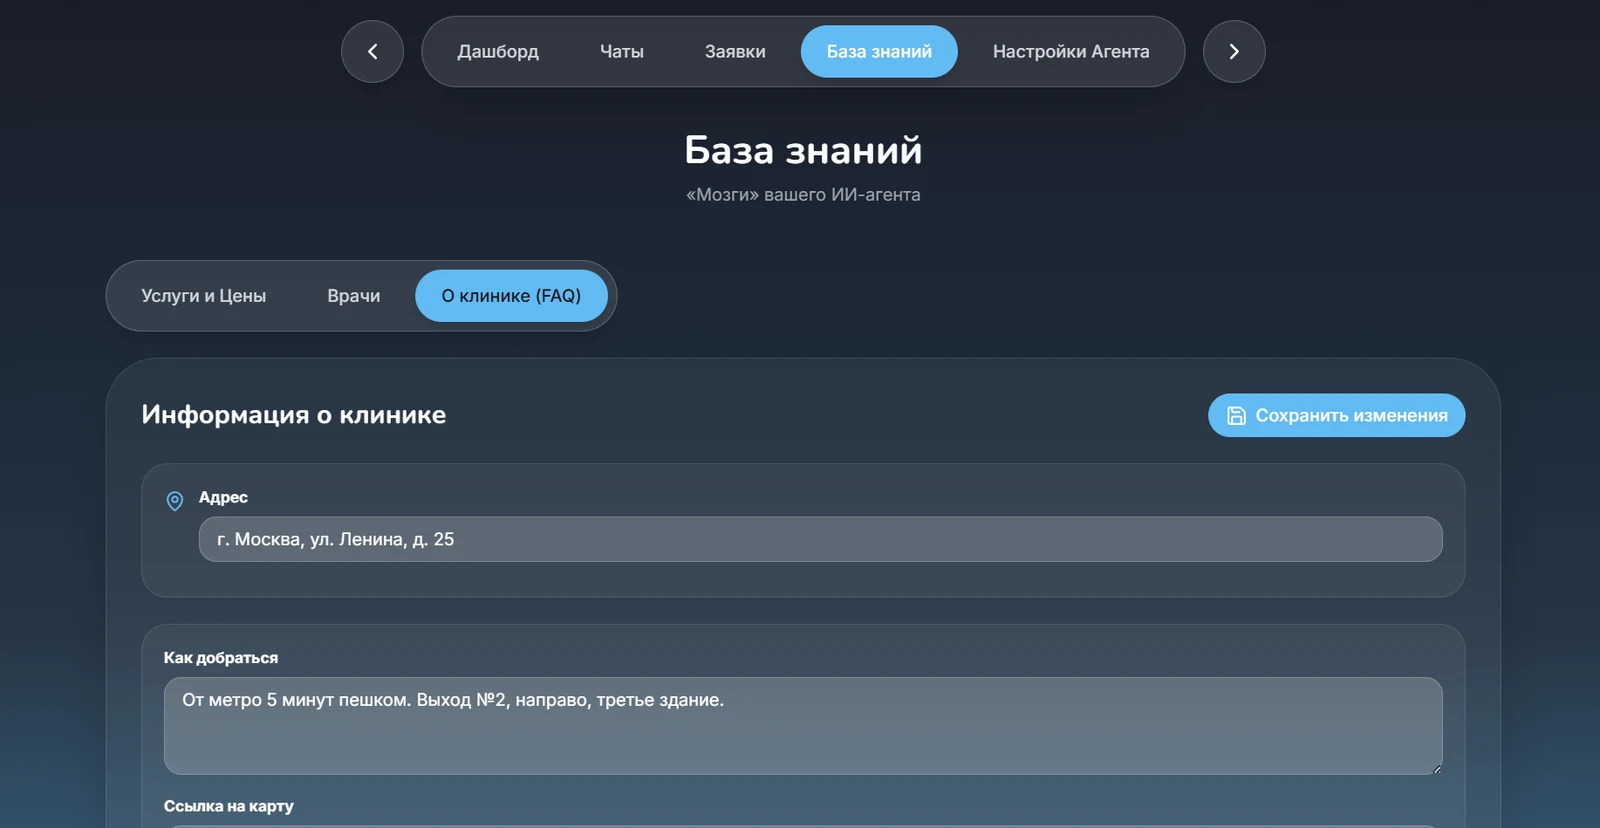Click the База знаний page heading

pos(803,150)
